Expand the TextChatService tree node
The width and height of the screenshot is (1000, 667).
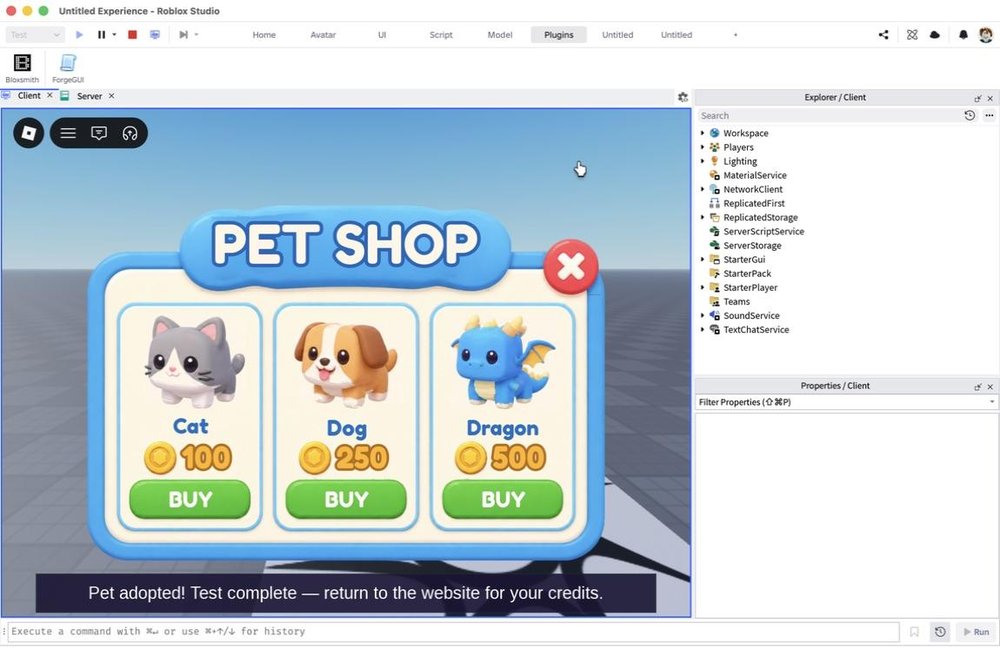pos(702,329)
